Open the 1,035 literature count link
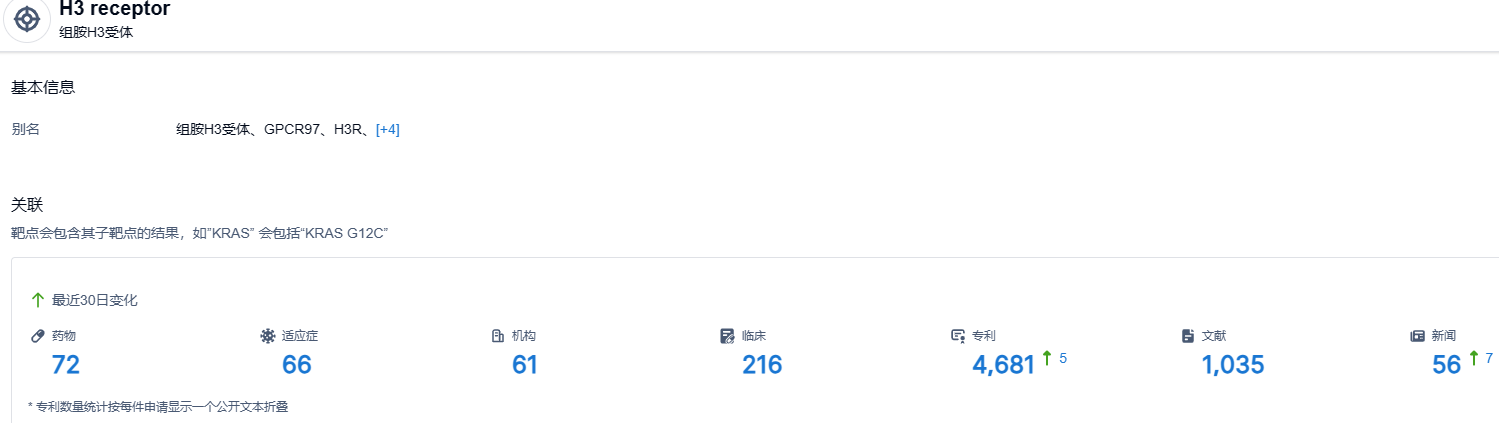Image resolution: width=1499 pixels, height=423 pixels. [1233, 365]
